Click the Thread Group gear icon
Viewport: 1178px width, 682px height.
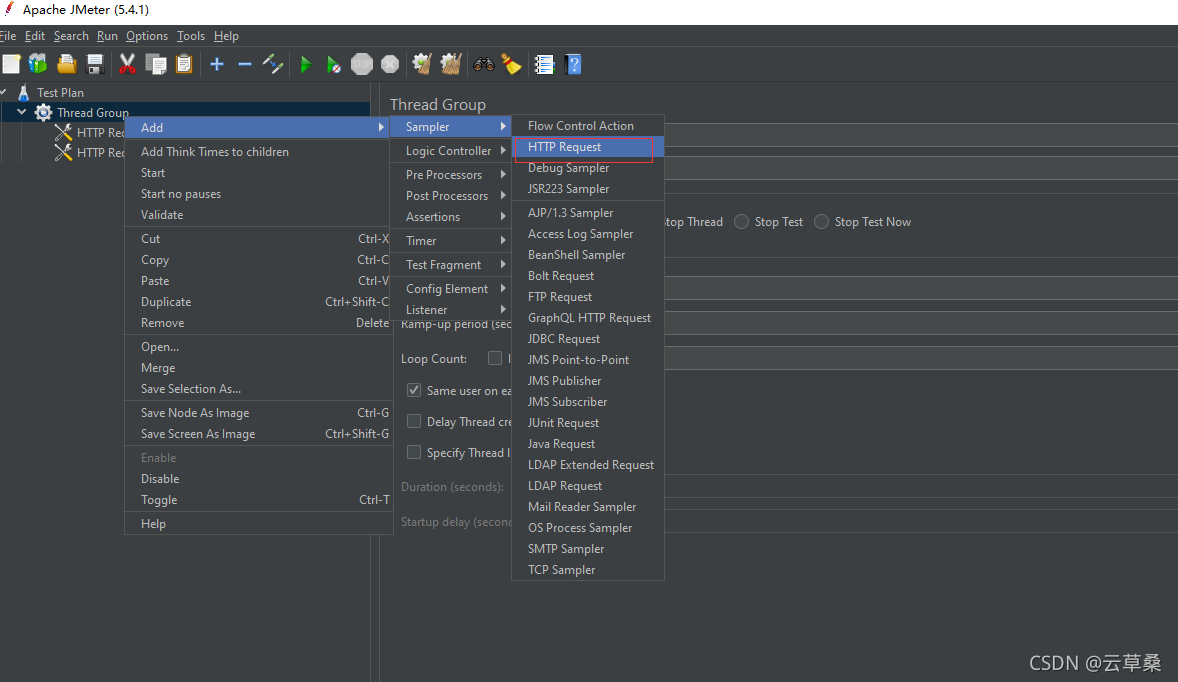pos(44,113)
